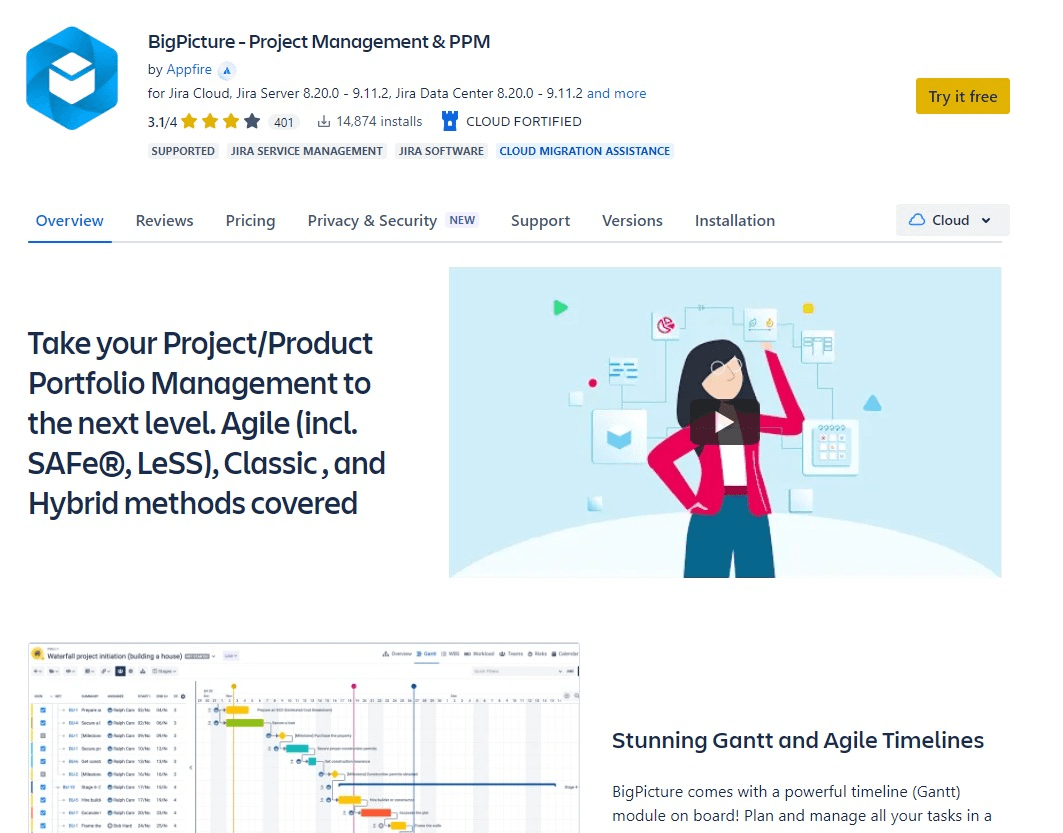Viewport: 1063px width, 833px height.
Task: Open the Appfire vendor link
Action: (x=189, y=70)
